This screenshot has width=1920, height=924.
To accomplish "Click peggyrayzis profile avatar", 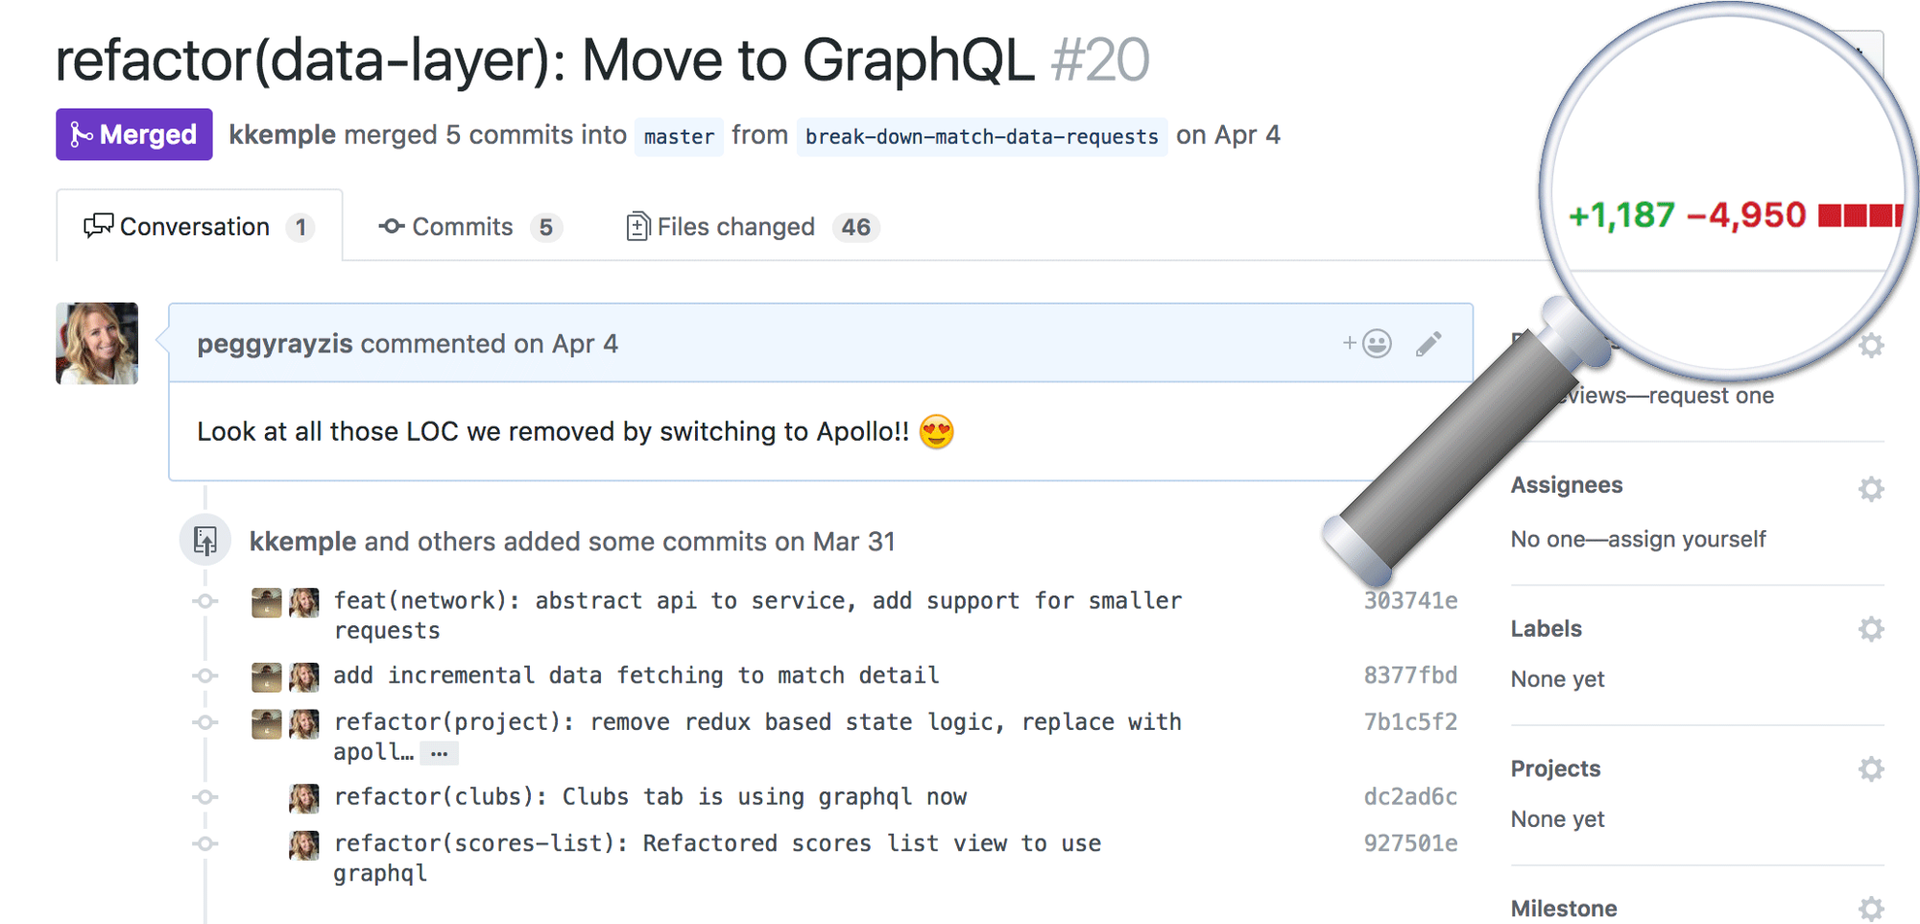I will click(97, 343).
